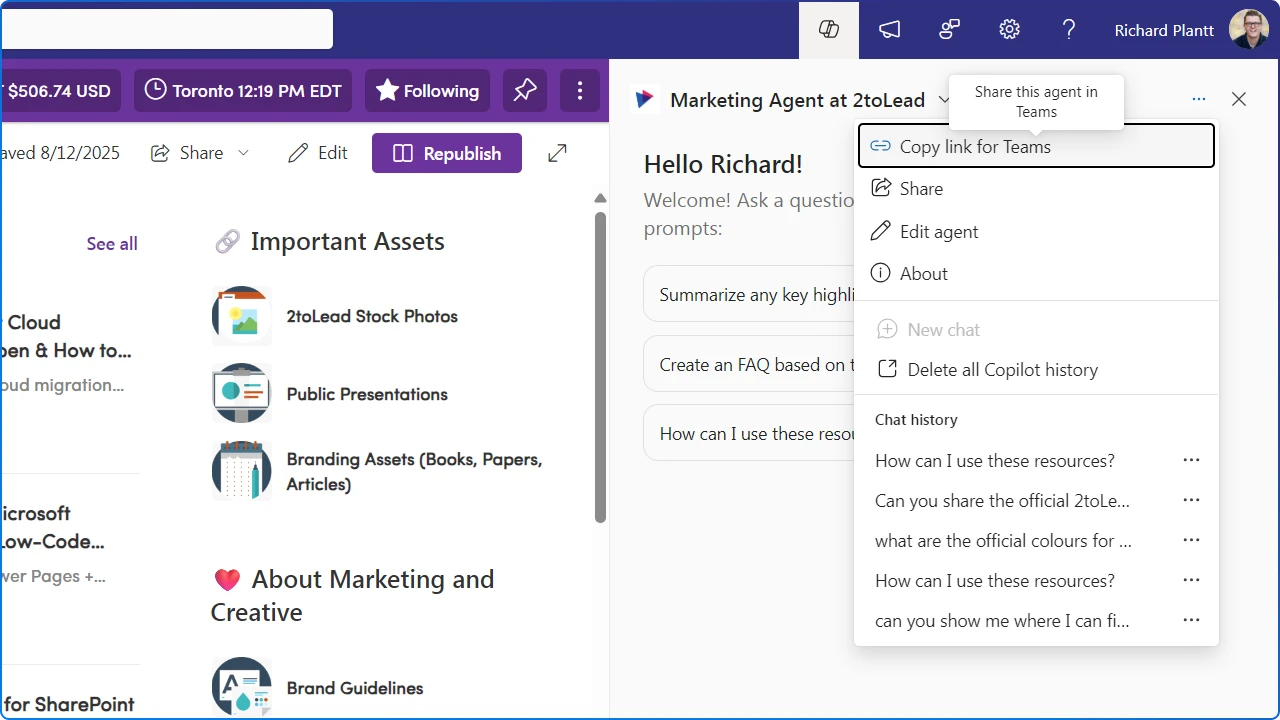Image resolution: width=1280 pixels, height=720 pixels.
Task: Open 'what are the official colours for ...' chat
Action: pos(1003,540)
